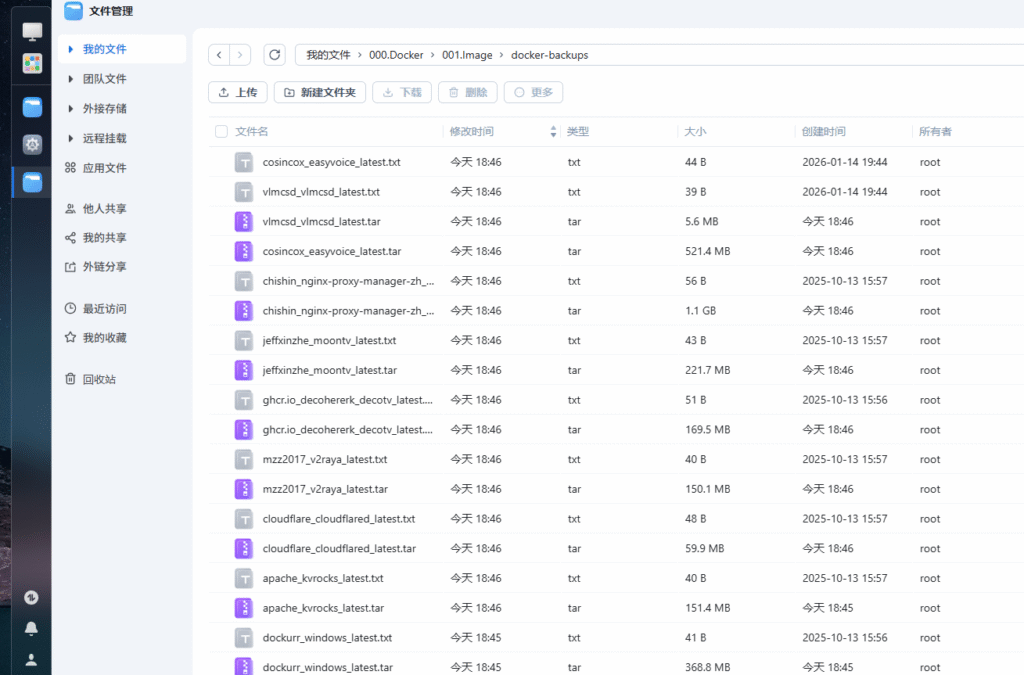Click the user account icon in the dock
The width and height of the screenshot is (1024, 675).
click(x=32, y=659)
